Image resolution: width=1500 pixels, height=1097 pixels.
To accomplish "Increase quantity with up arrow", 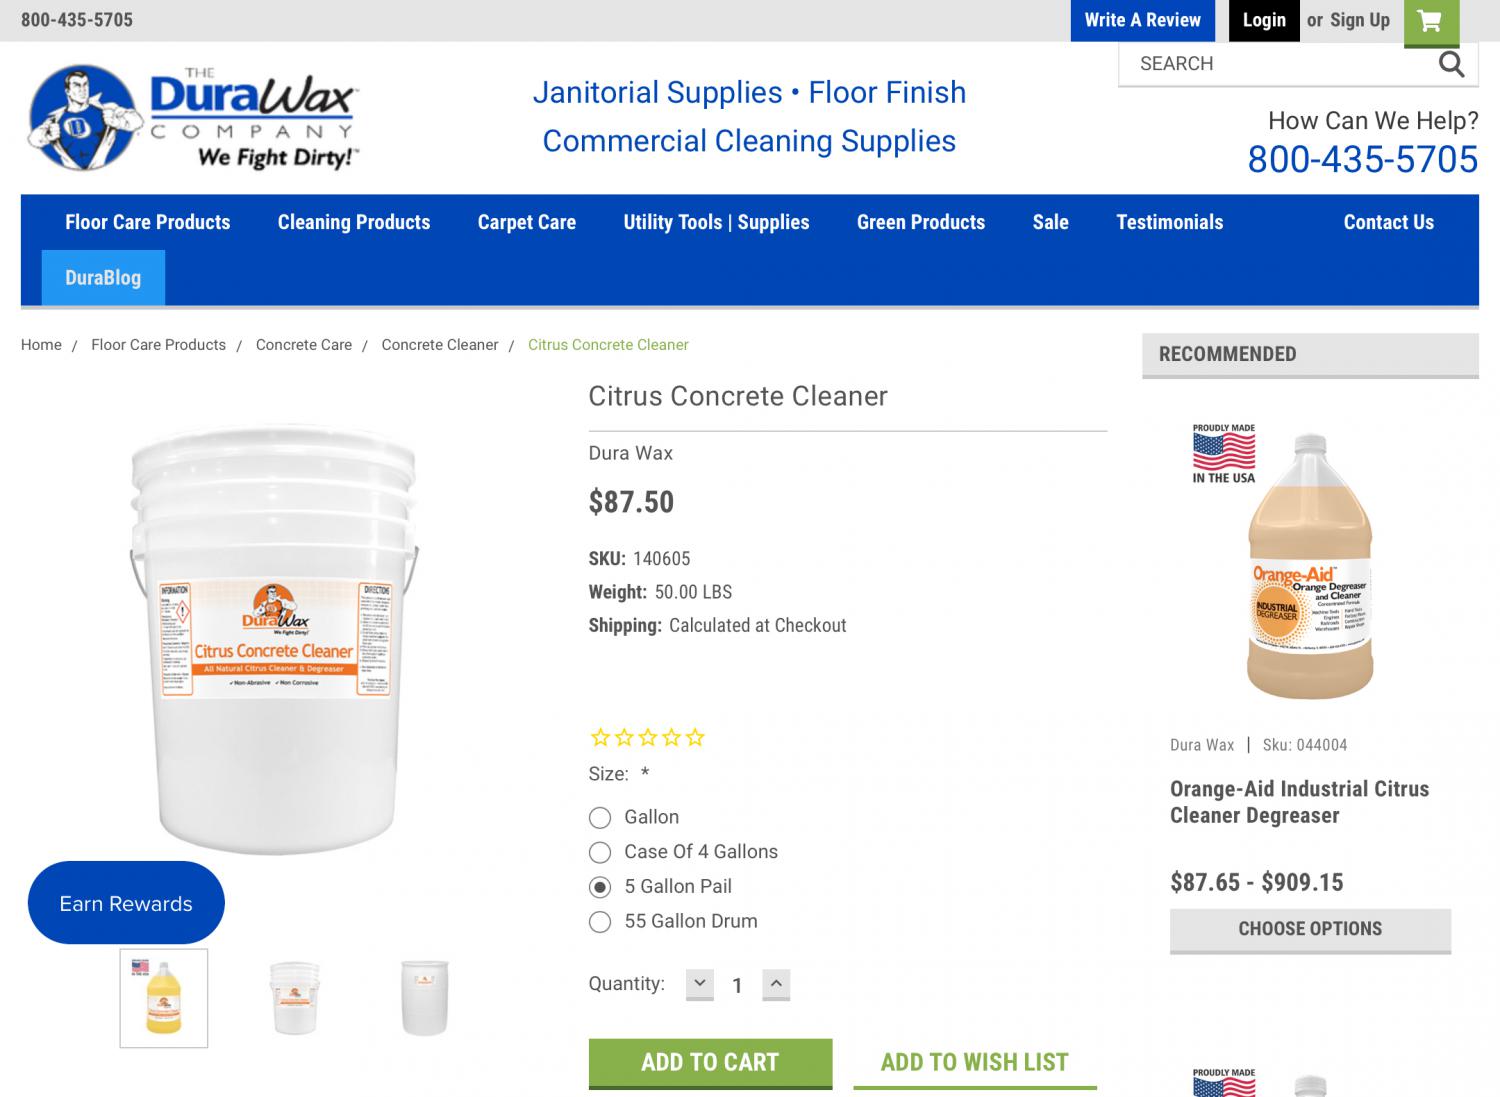I will pyautogui.click(x=776, y=984).
